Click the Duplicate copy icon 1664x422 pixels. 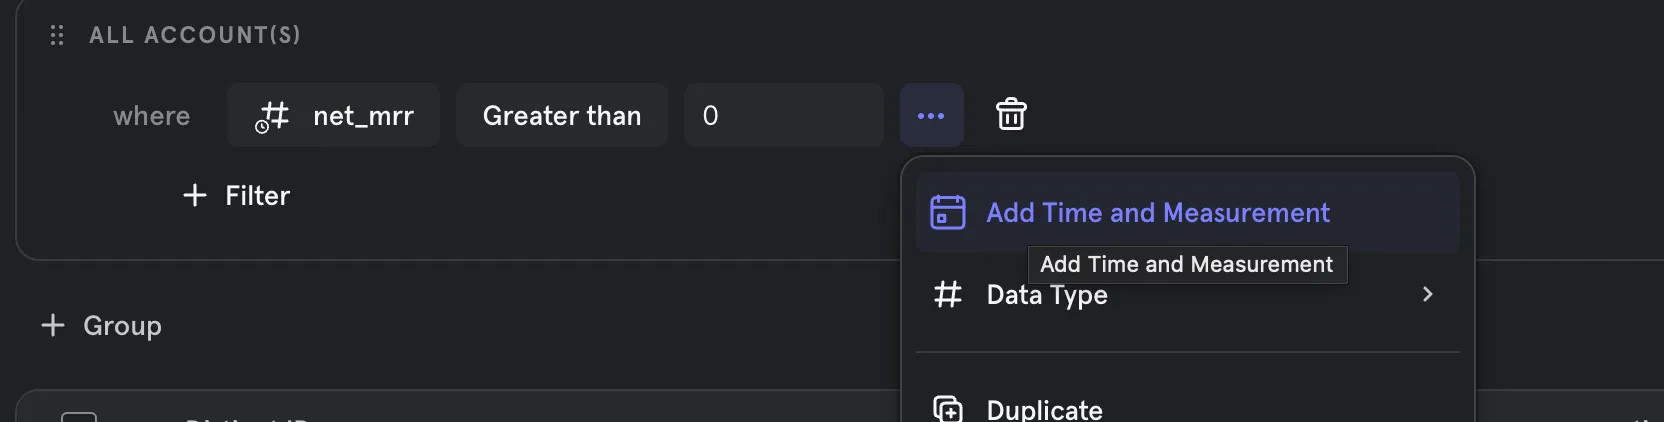[947, 408]
